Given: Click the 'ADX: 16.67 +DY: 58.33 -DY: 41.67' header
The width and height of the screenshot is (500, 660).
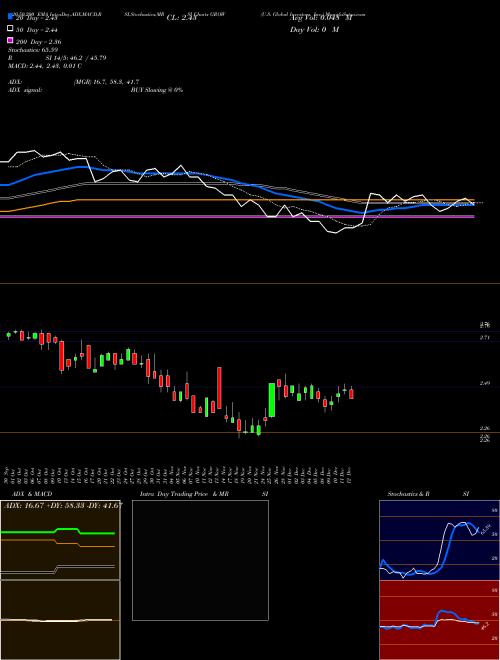Looking at the screenshot, I should (x=63, y=505).
